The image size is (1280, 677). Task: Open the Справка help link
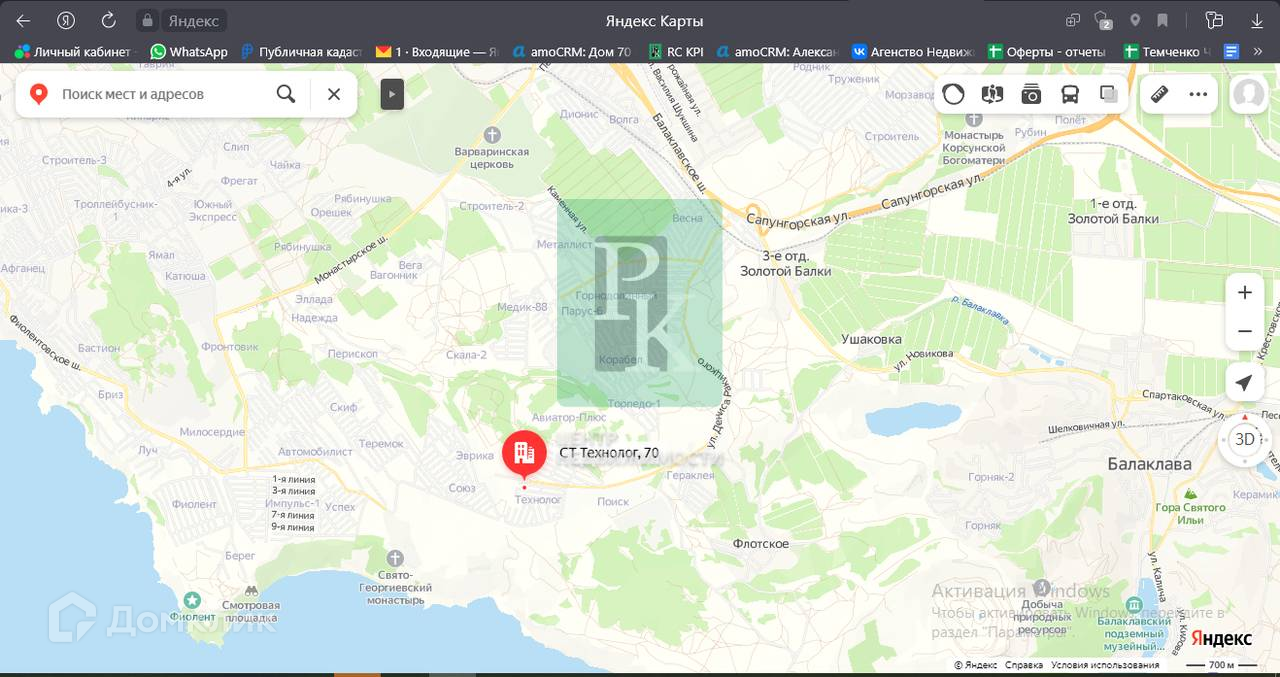coord(1024,665)
